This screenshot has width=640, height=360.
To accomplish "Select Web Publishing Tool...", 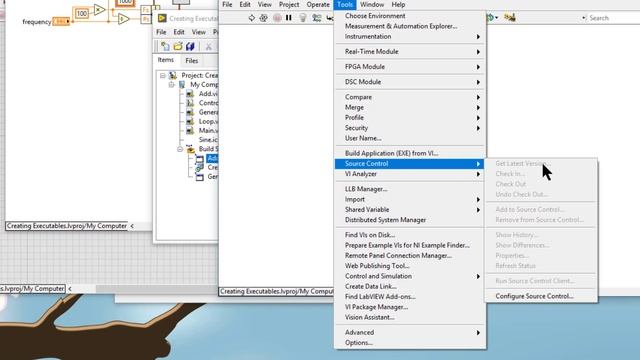I will click(x=377, y=266).
